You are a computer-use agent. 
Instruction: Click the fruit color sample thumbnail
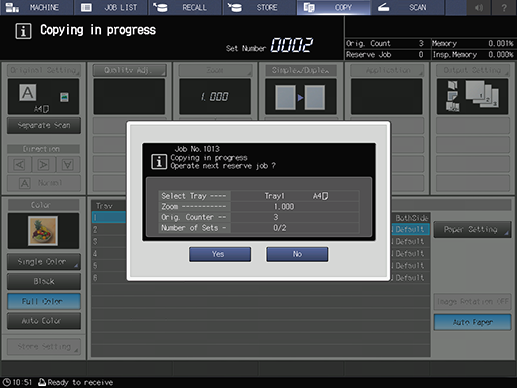point(43,231)
